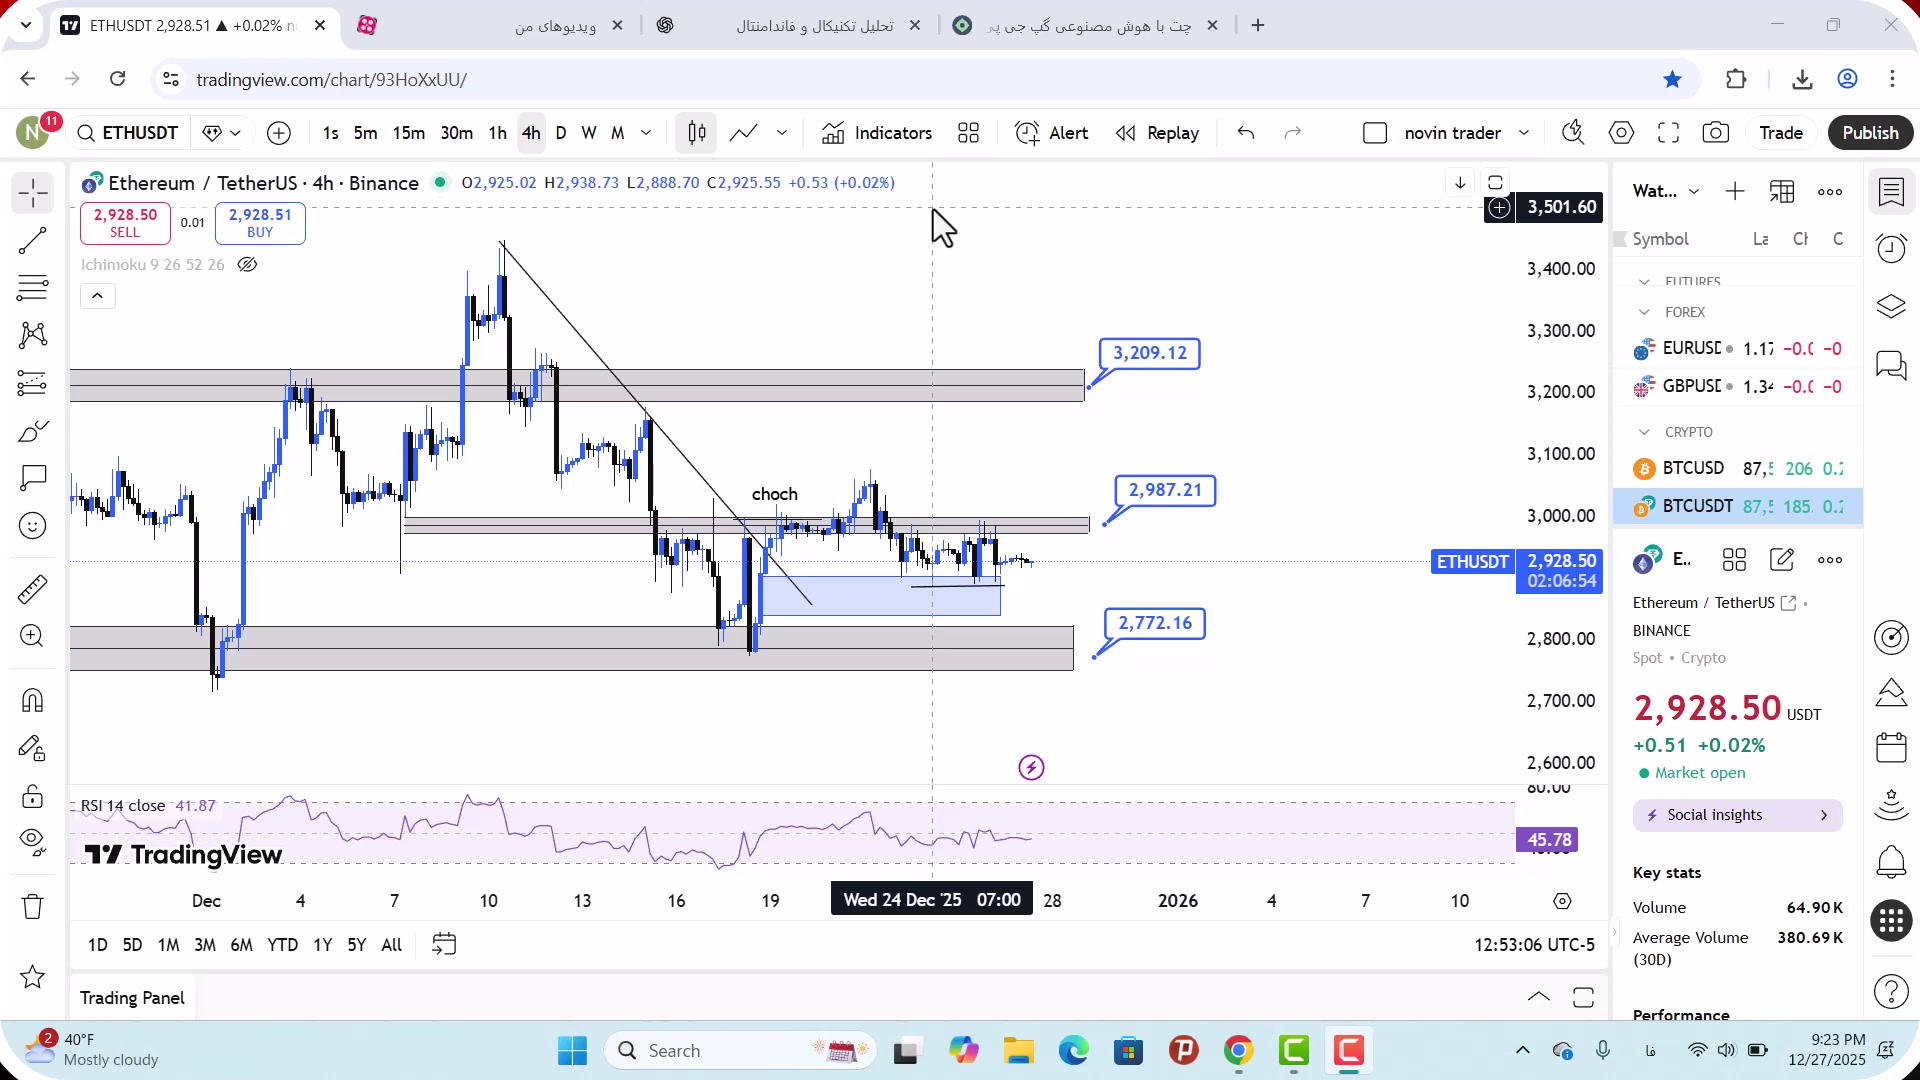Select 1D date range
The image size is (1920, 1080).
(x=98, y=945)
